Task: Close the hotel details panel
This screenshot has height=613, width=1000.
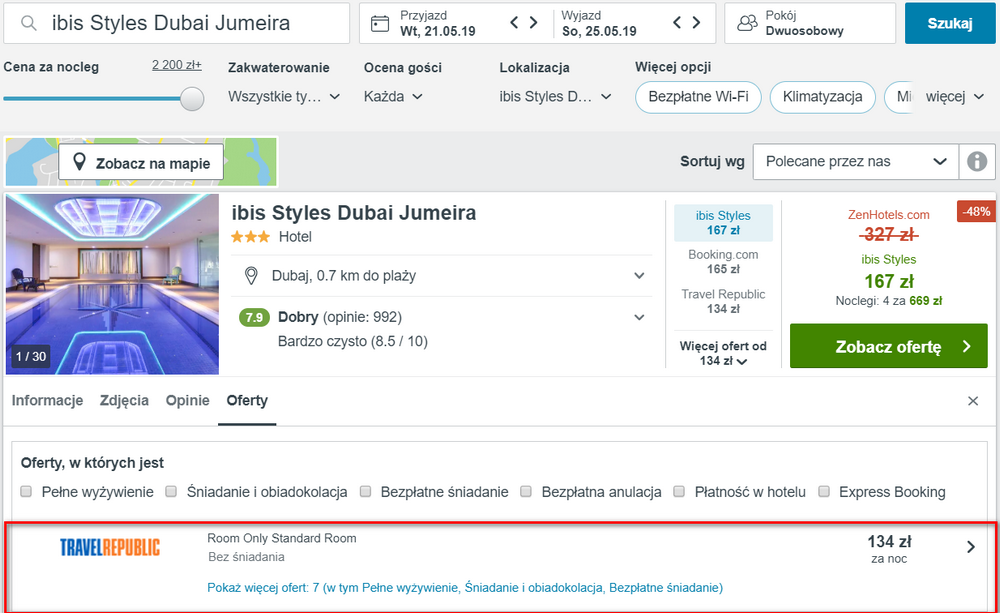Action: 973,401
